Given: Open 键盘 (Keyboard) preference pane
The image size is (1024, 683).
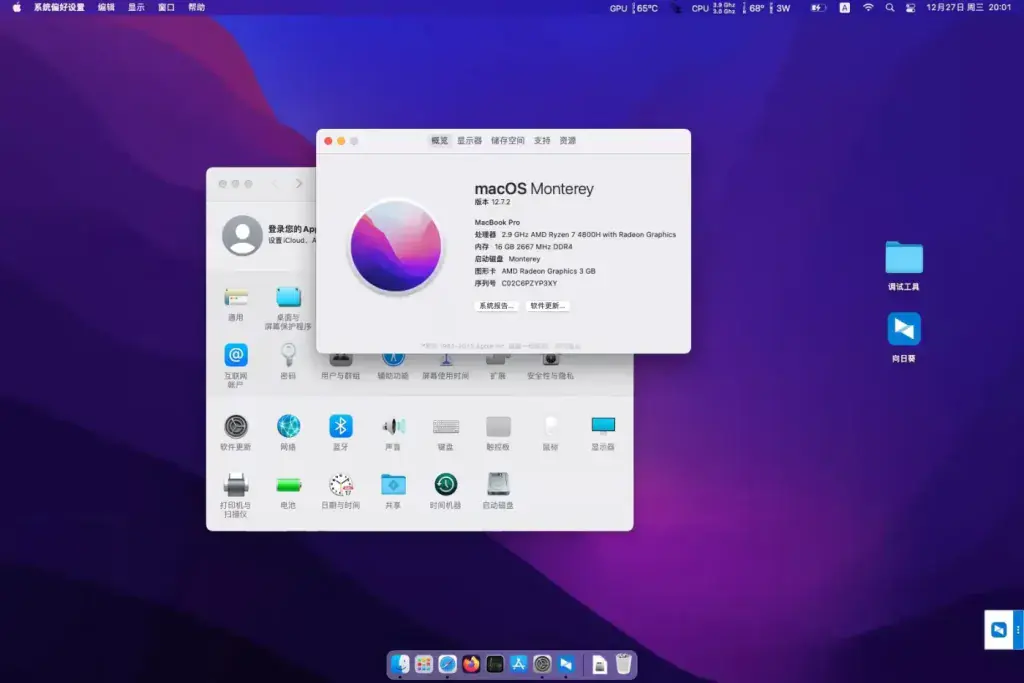Looking at the screenshot, I should pyautogui.click(x=445, y=432).
